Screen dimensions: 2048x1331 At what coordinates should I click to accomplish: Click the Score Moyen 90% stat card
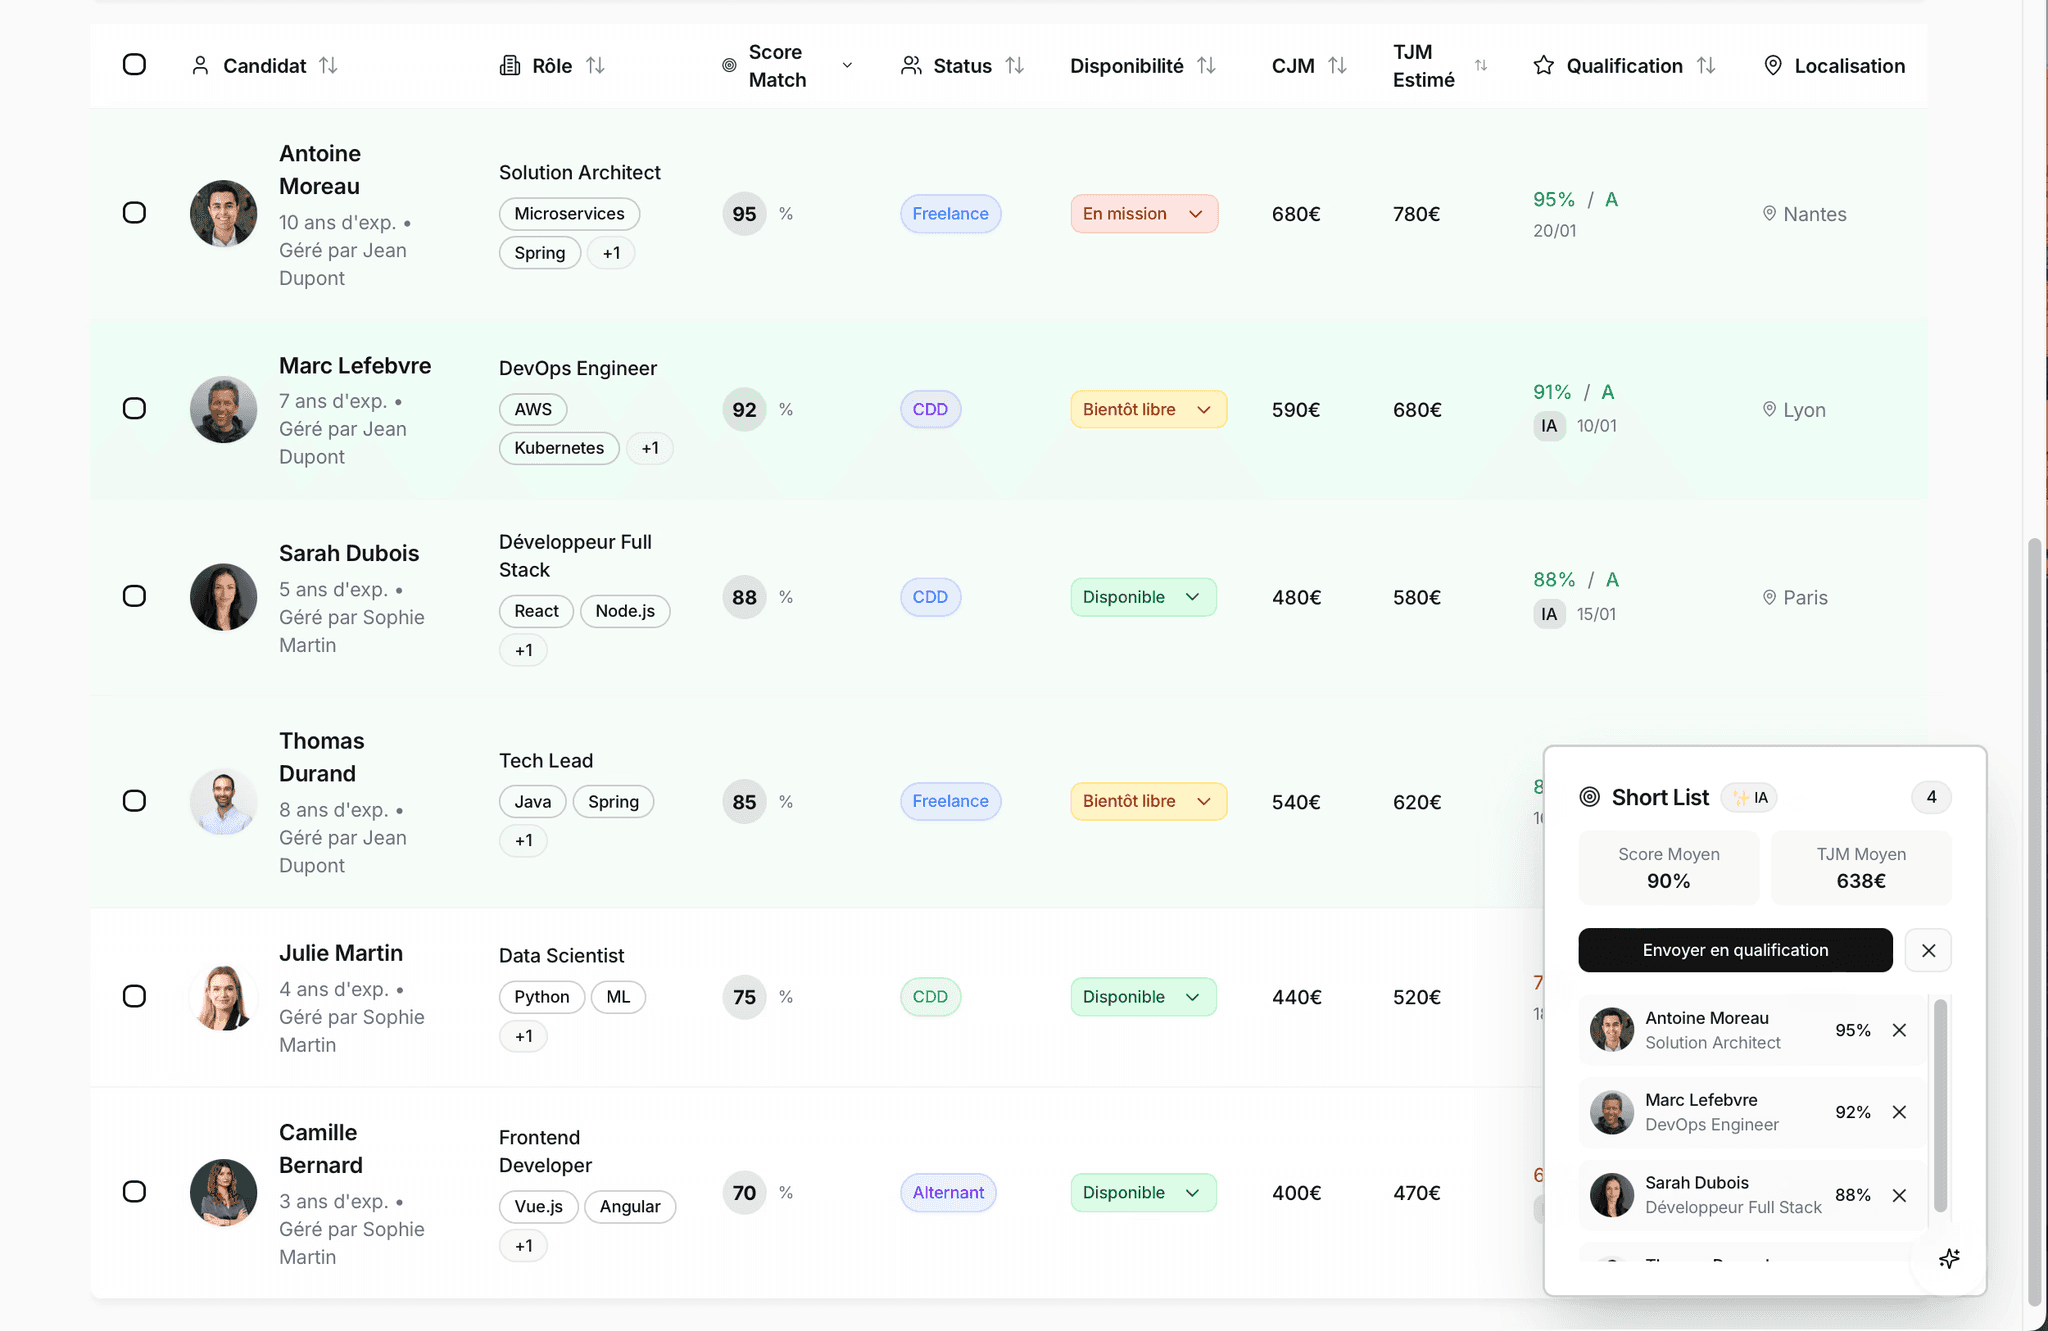coord(1668,867)
